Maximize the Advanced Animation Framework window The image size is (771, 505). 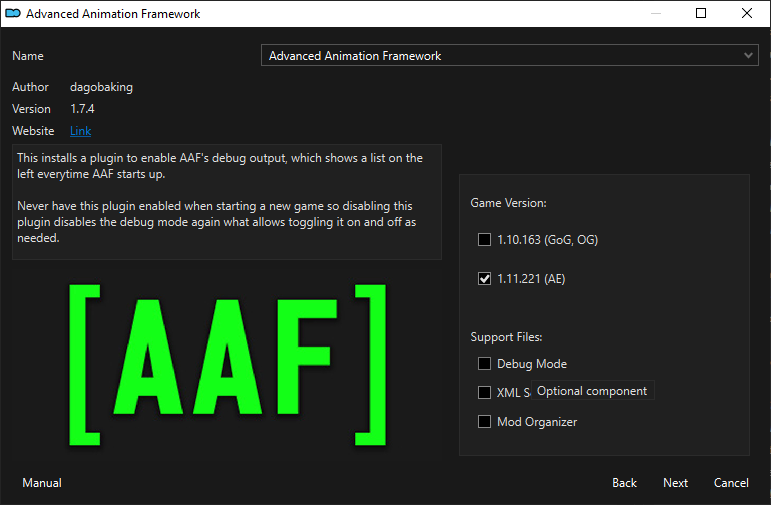[701, 13]
